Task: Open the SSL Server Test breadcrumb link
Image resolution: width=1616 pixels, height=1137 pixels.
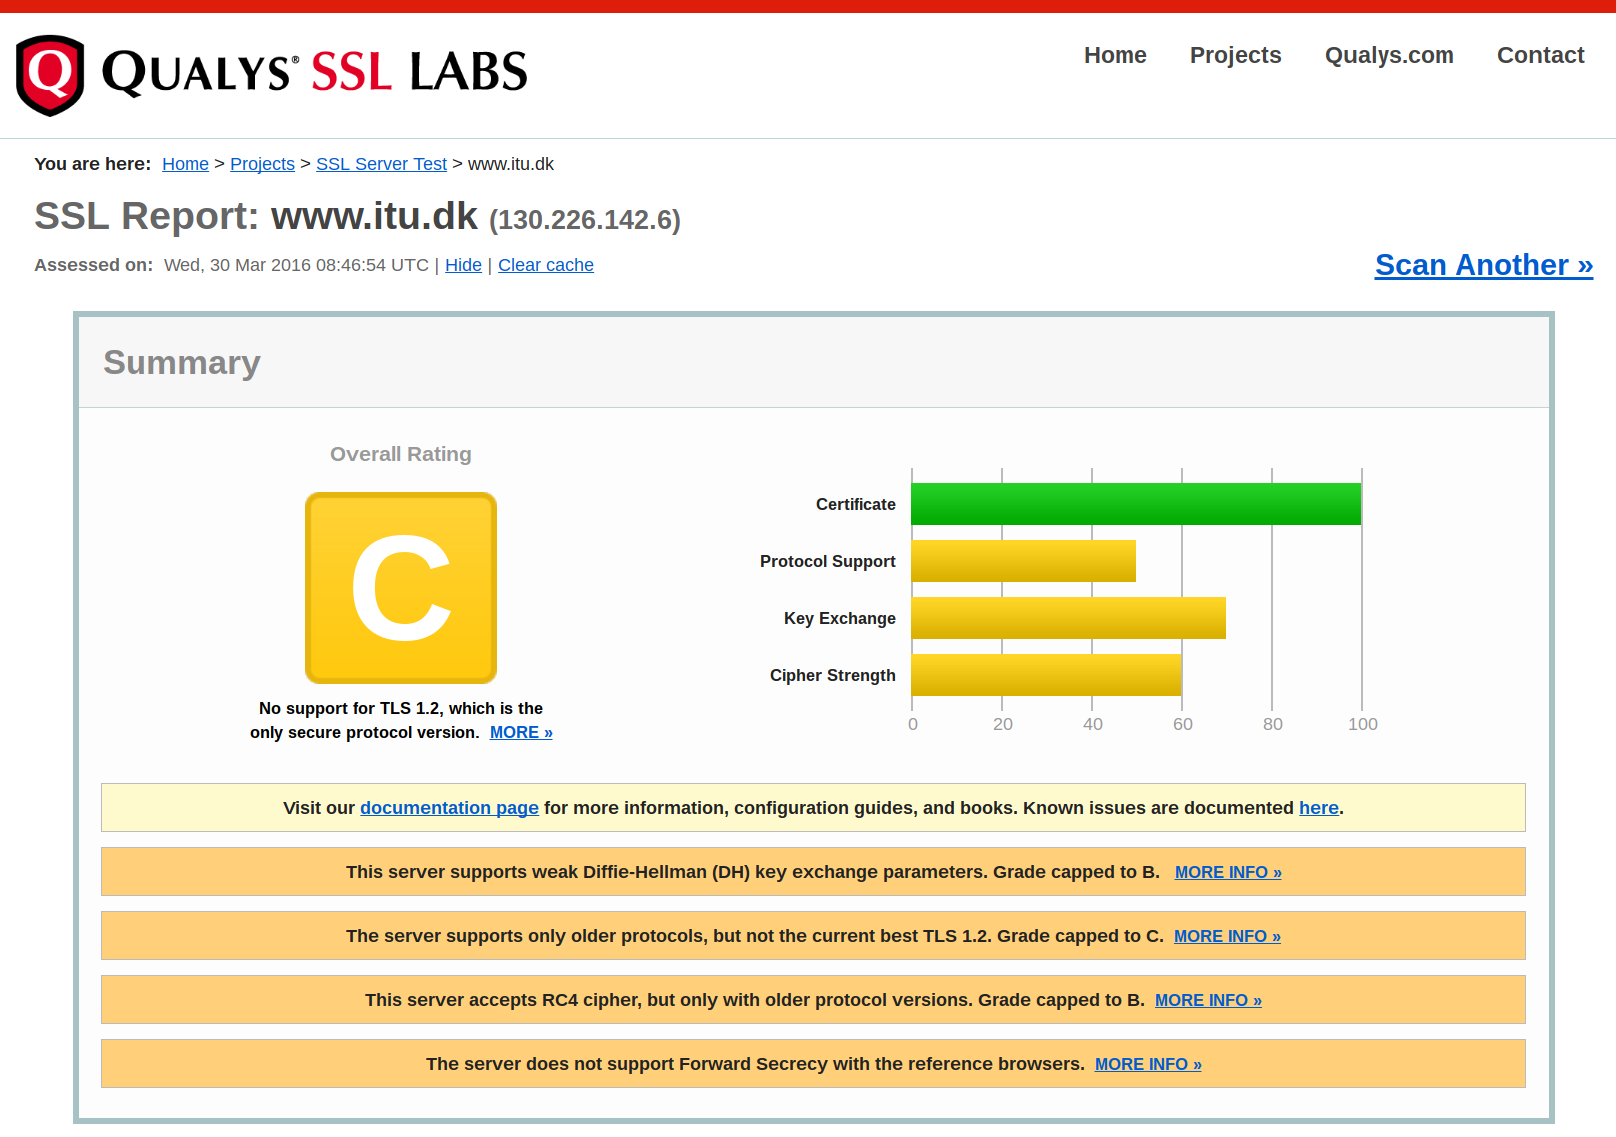Action: click(x=381, y=164)
